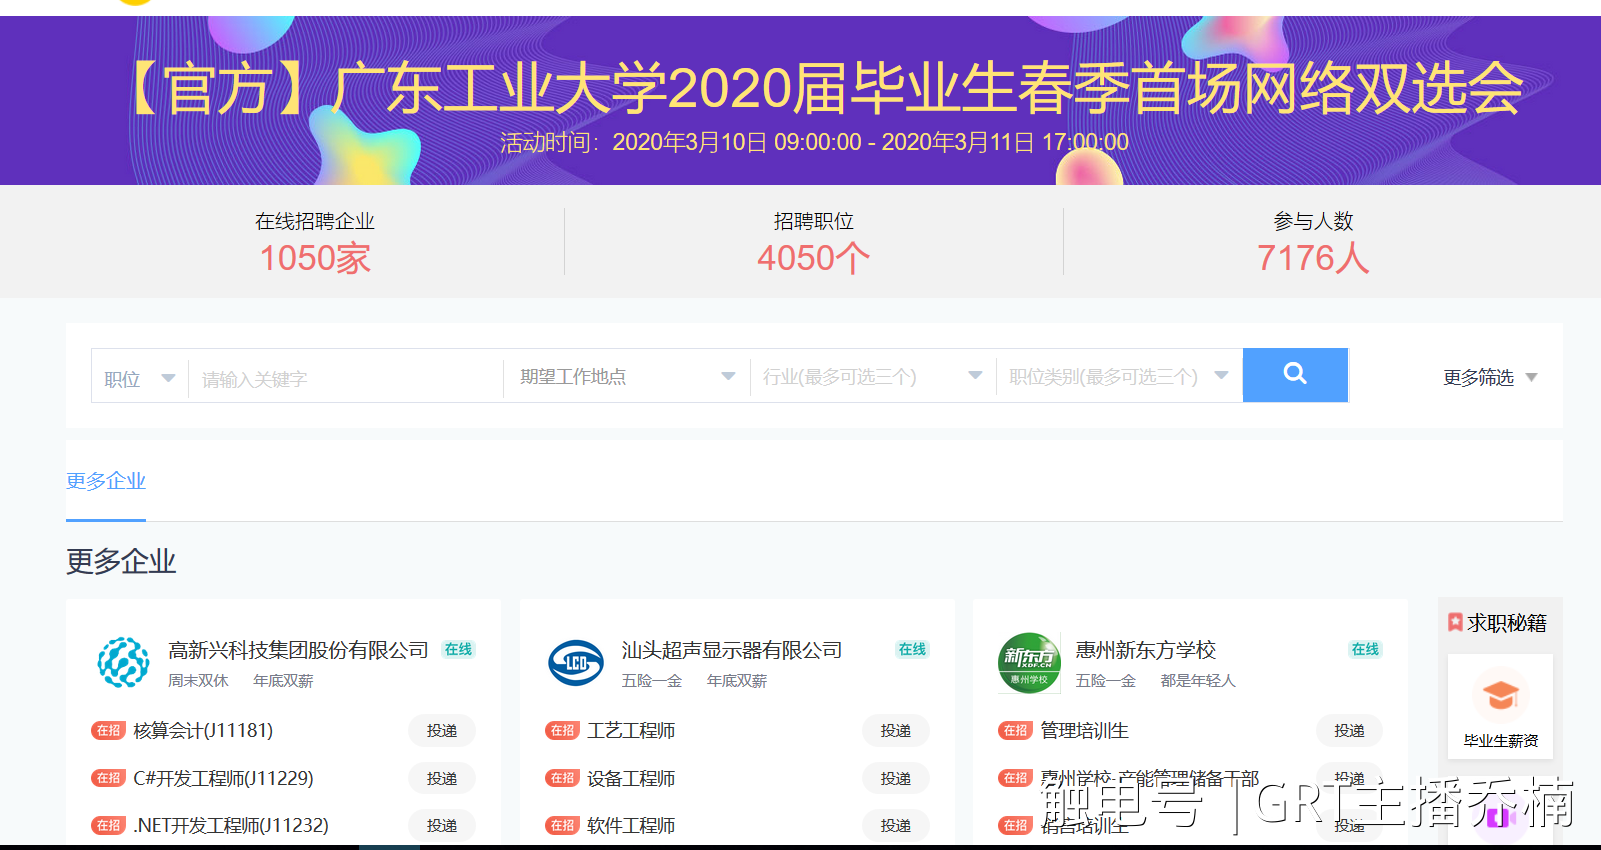
Task: Click 投递 button for 核算会计(J11181)
Action: pos(441,731)
